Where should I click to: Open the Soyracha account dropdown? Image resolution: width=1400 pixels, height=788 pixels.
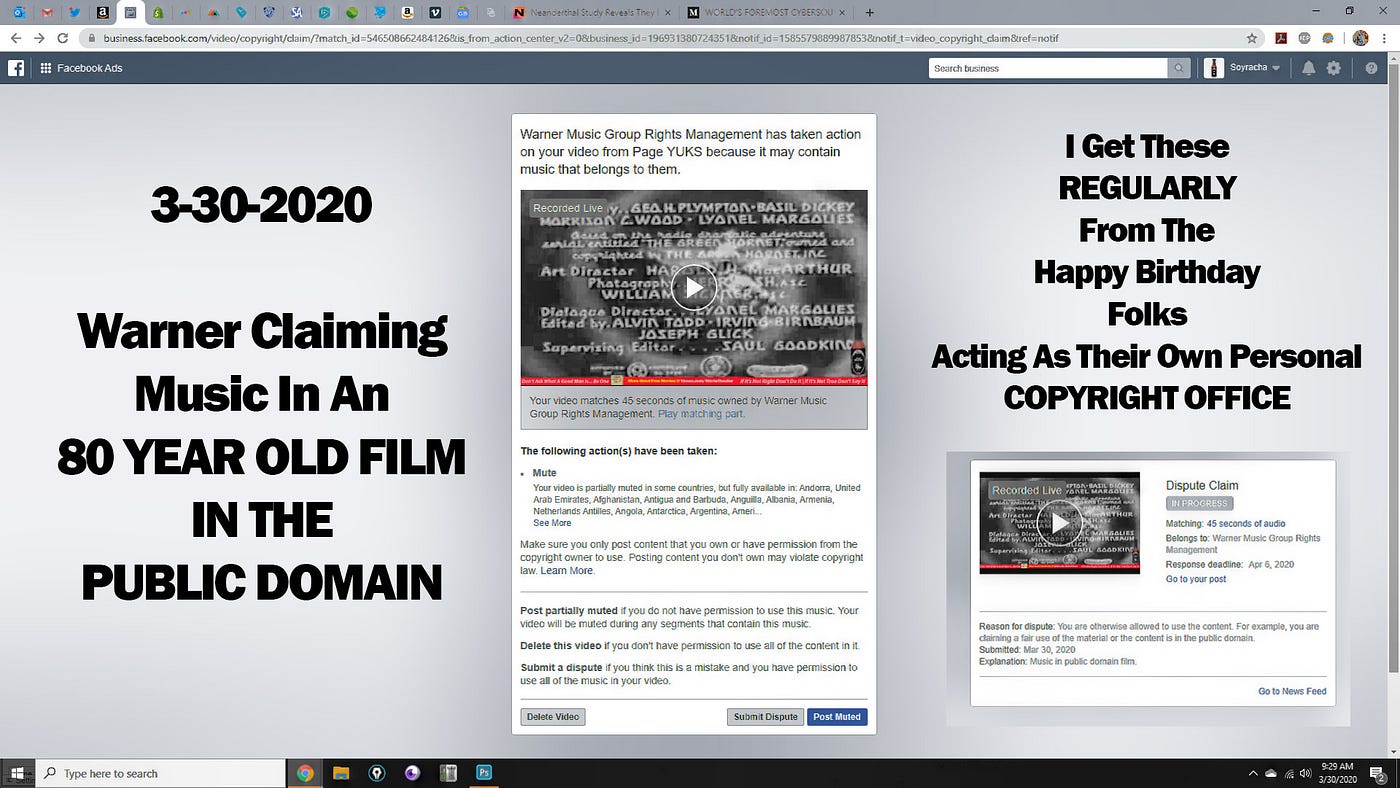click(1255, 68)
